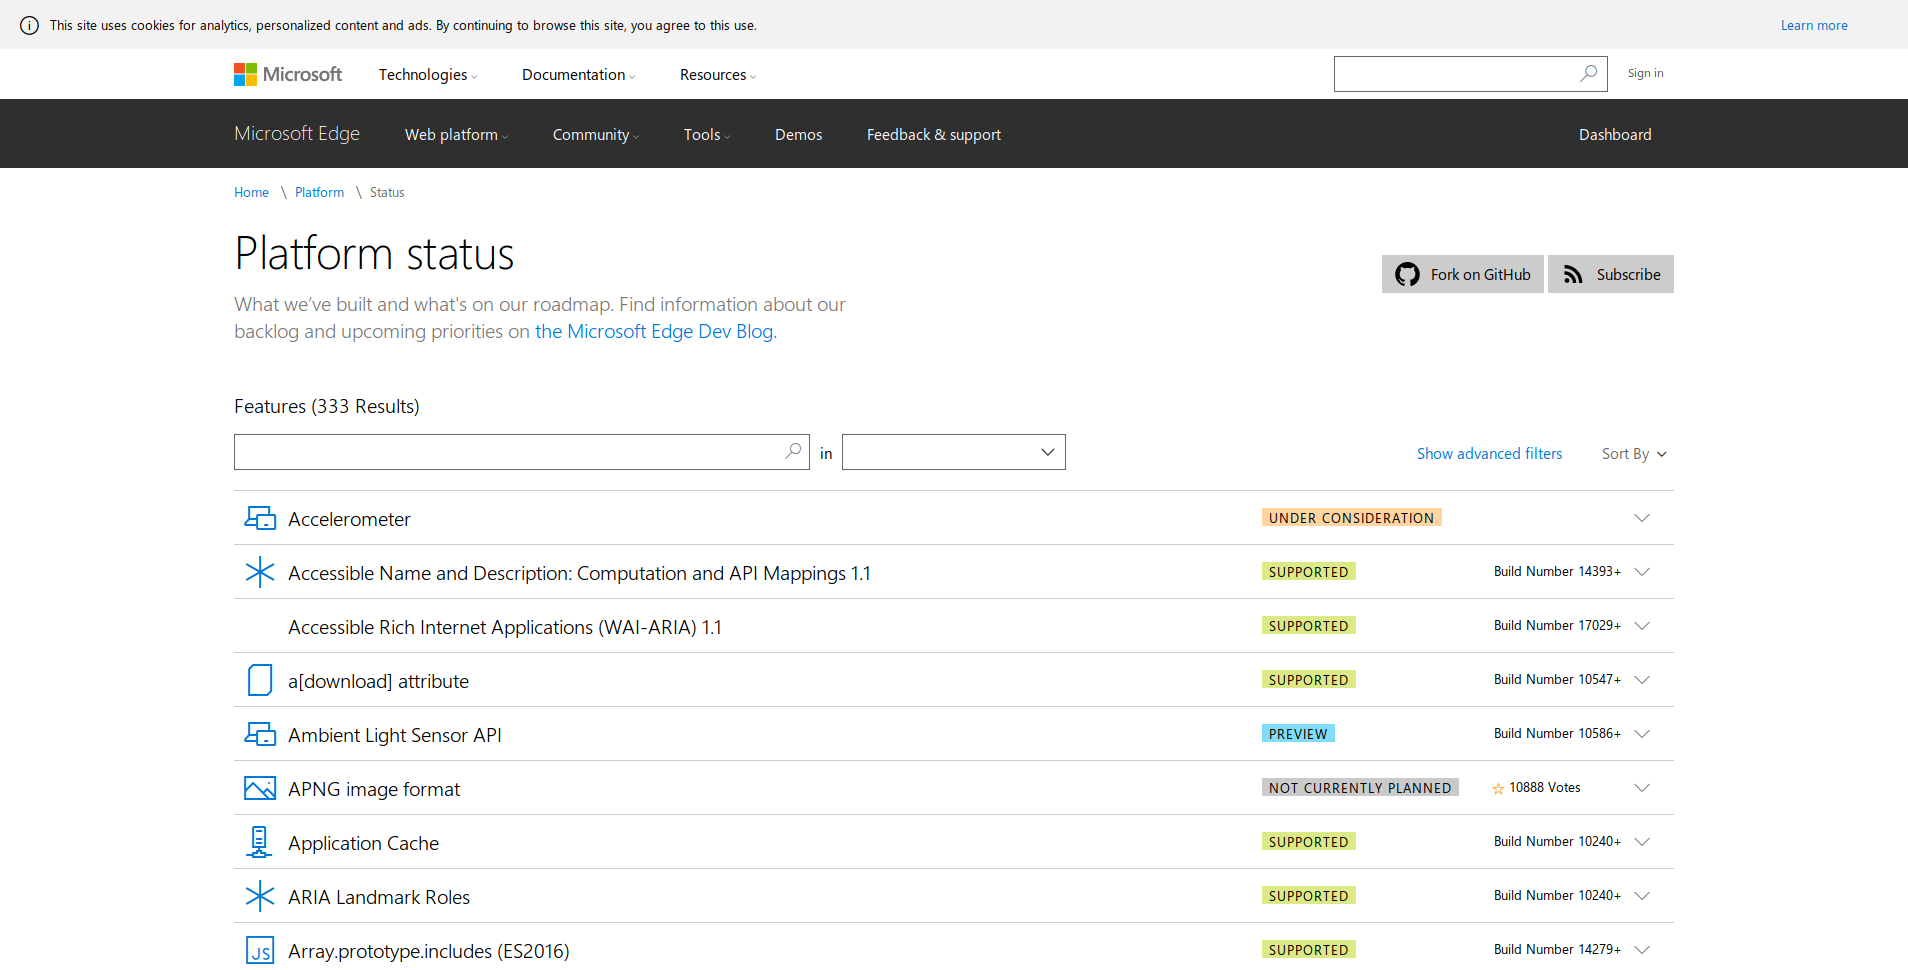Image resolution: width=1908 pixels, height=970 pixels.
Task: Click the Application Cache title
Action: (x=363, y=843)
